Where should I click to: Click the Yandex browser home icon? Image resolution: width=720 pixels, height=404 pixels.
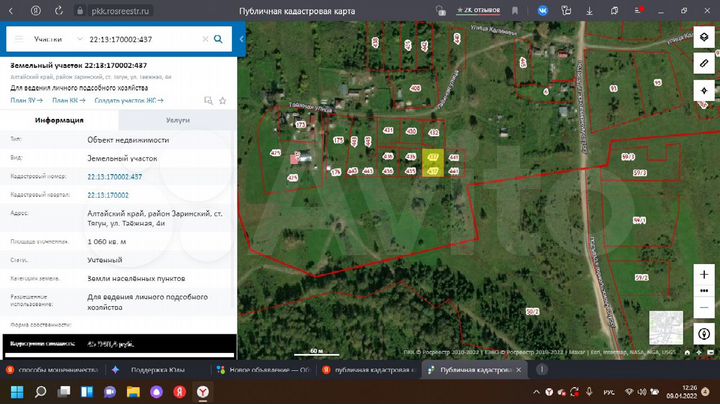click(x=35, y=11)
